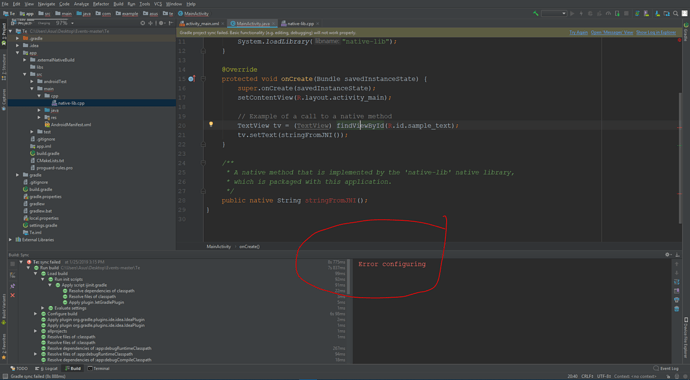
Task: Click the red X icon in Build sidebar
Action: [x=12, y=295]
